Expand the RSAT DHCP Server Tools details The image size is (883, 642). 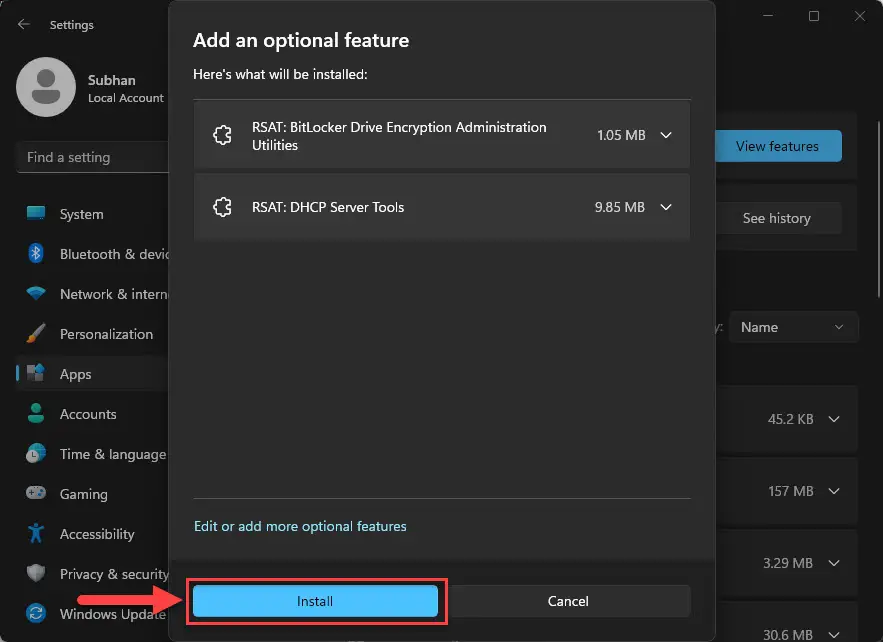click(666, 207)
